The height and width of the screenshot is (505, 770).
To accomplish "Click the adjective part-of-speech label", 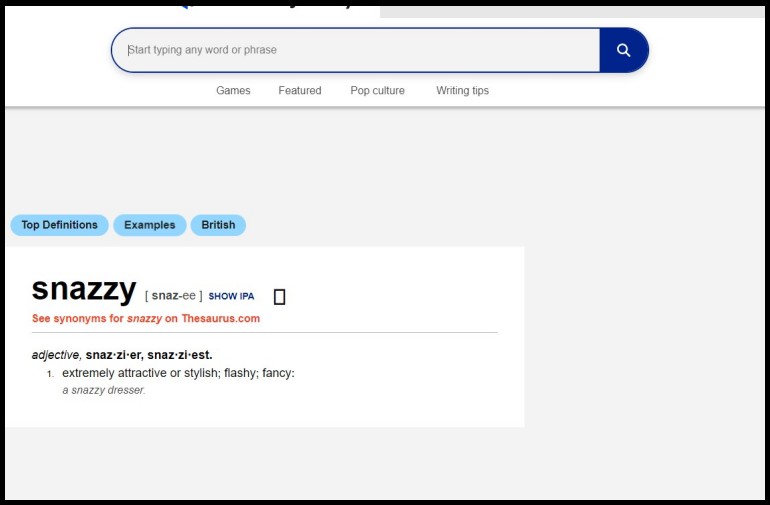I will click(55, 355).
